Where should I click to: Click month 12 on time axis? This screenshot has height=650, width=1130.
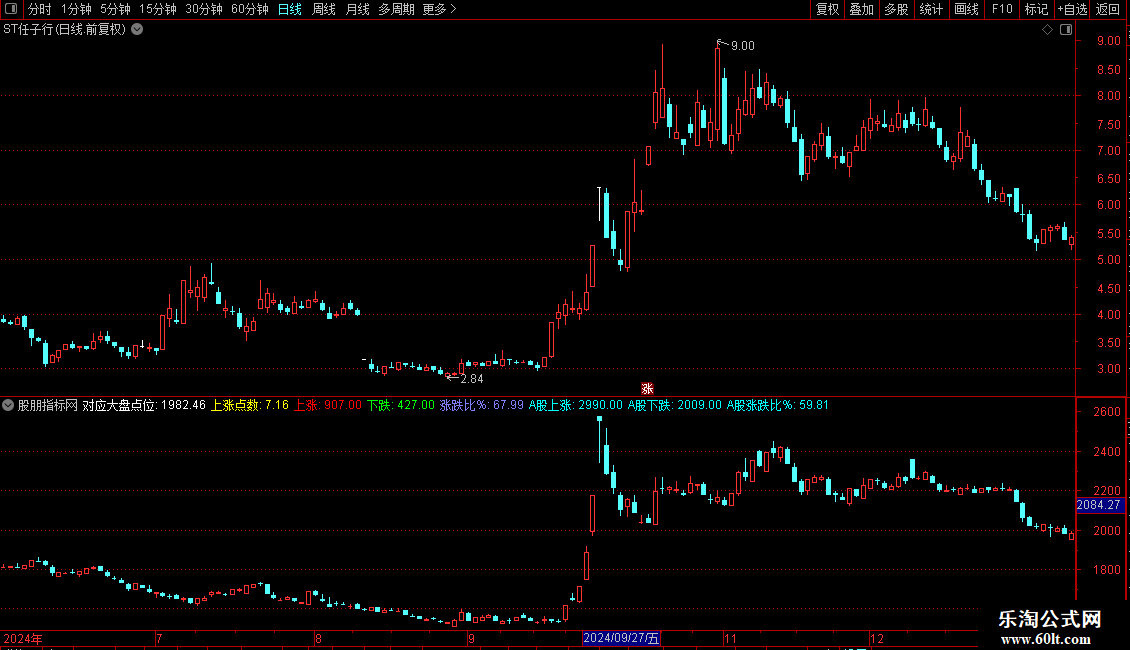[x=876, y=638]
